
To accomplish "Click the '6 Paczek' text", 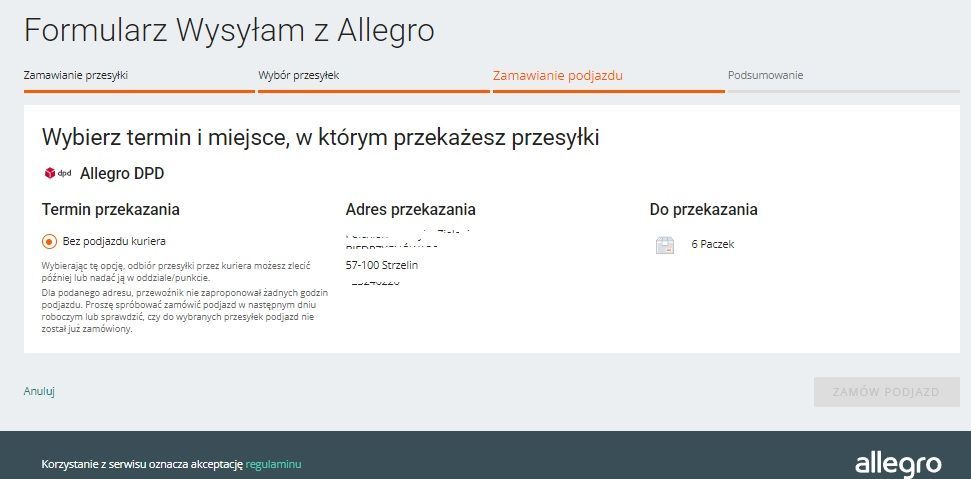I will coord(713,244).
